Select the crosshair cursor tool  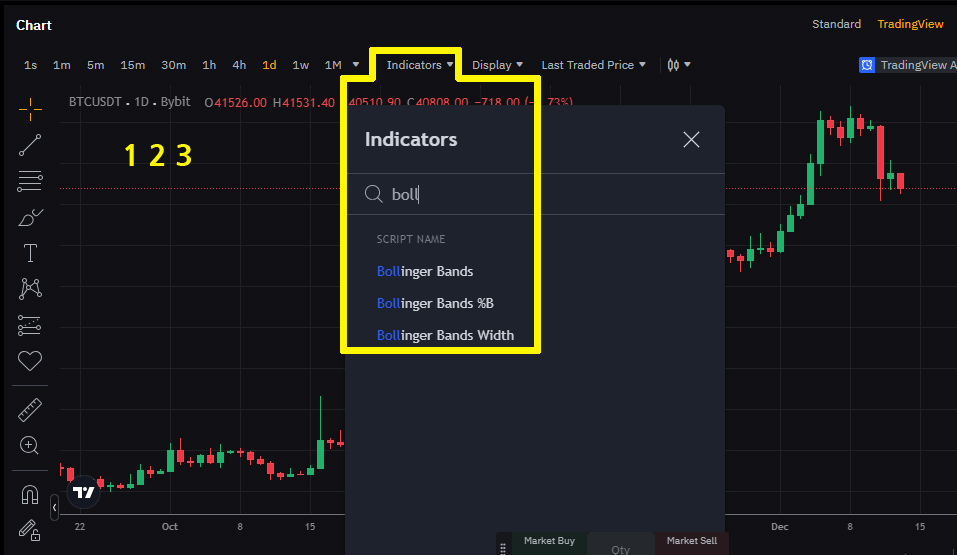pos(30,110)
